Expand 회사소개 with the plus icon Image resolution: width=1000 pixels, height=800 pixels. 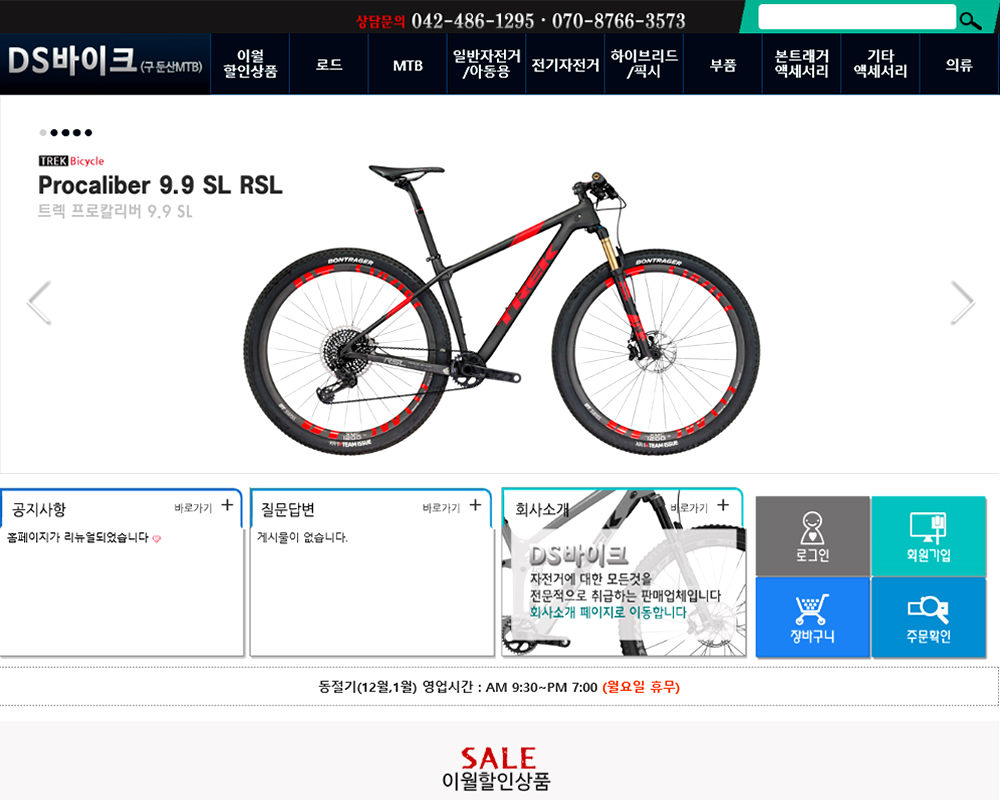coord(723,505)
